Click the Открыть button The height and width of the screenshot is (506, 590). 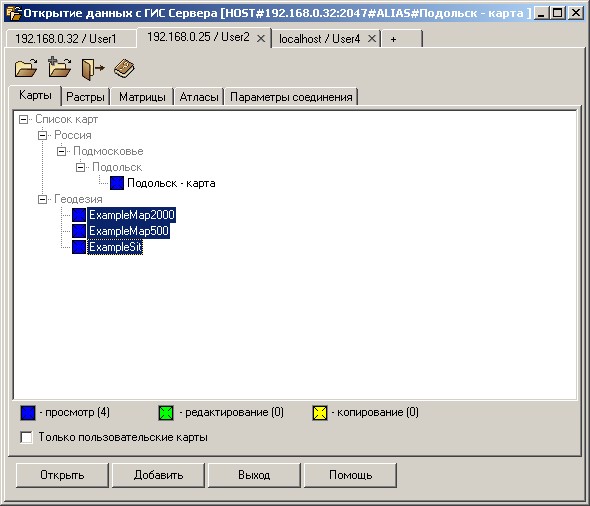click(x=62, y=475)
